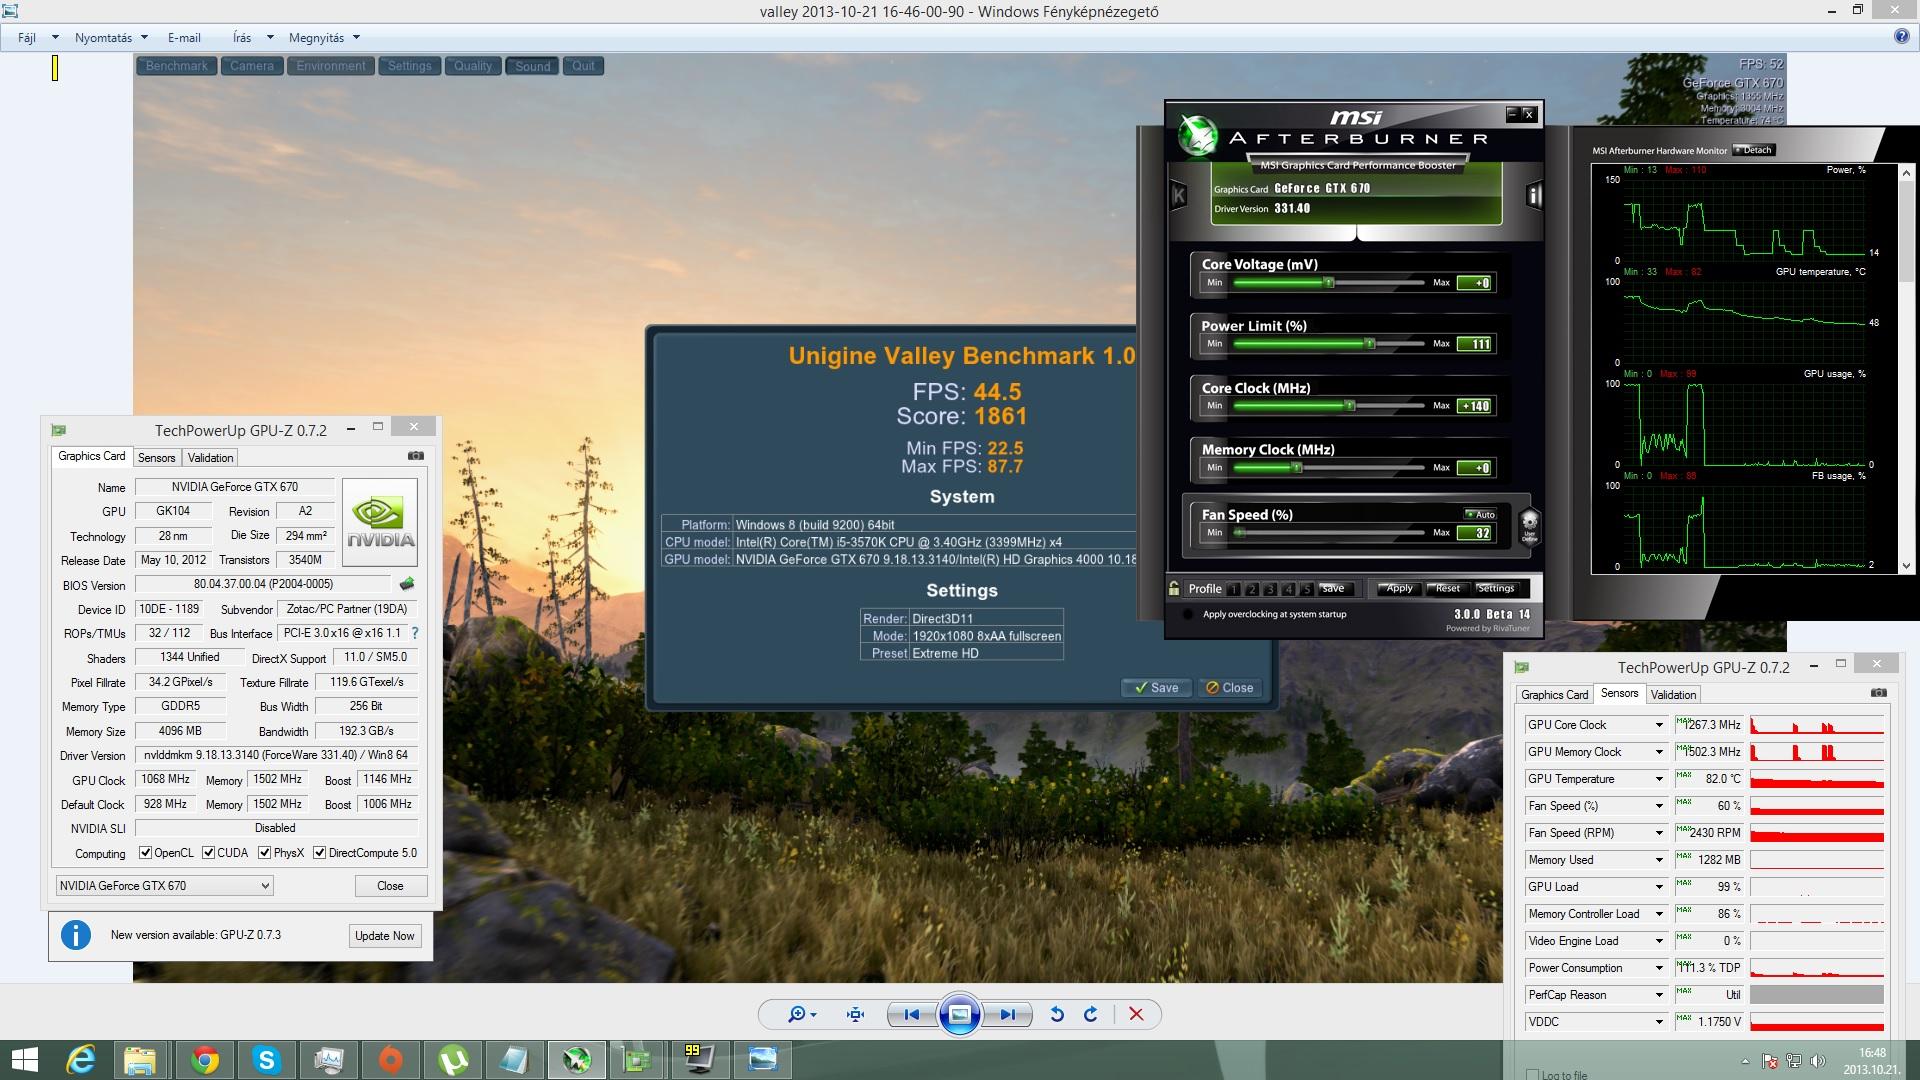Open the zoom magnifier control
Screen dimensions: 1920x1080
click(797, 1014)
